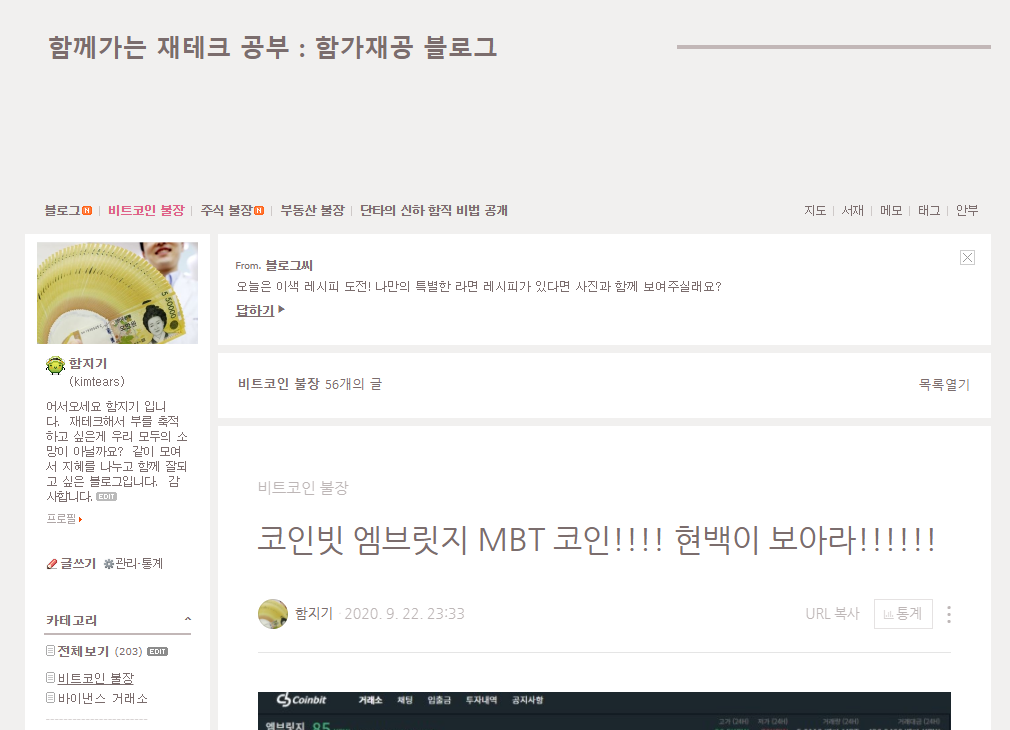Screen dimensions: 1010x730
Task: Click the green profile icon beside 함지기
Action: point(55,365)
